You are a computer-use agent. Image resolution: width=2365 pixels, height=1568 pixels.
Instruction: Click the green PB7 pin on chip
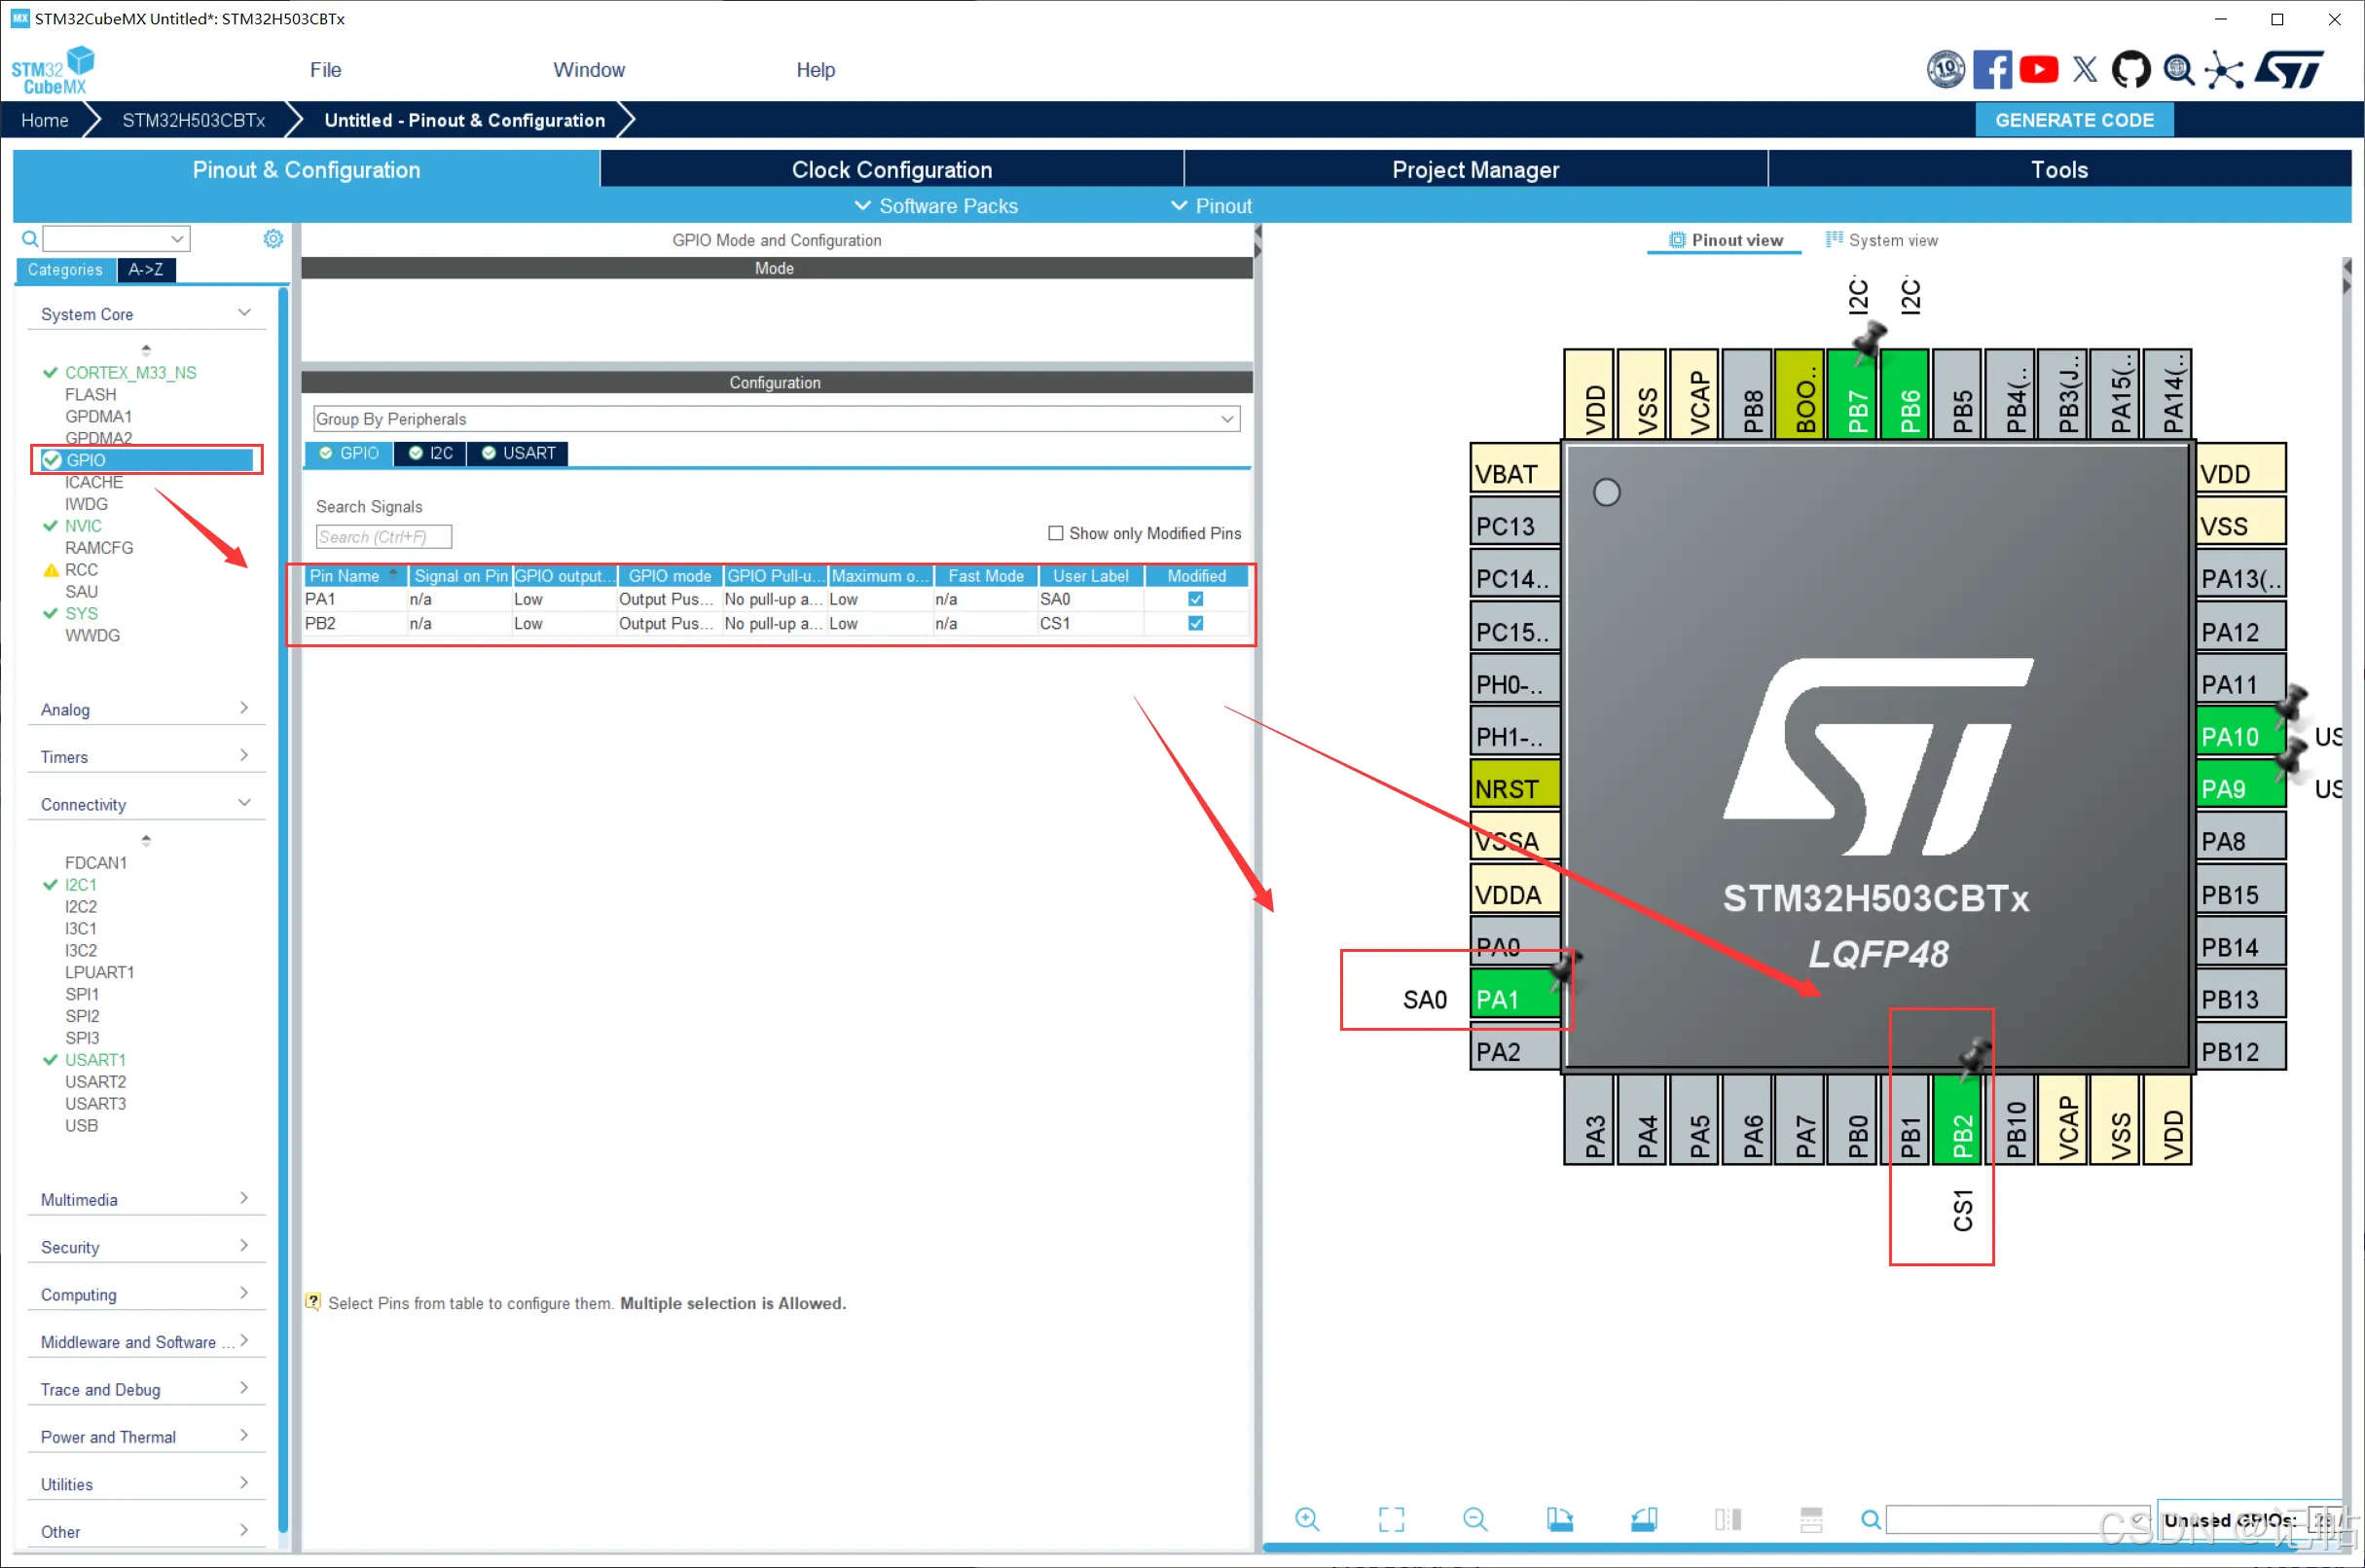1854,394
